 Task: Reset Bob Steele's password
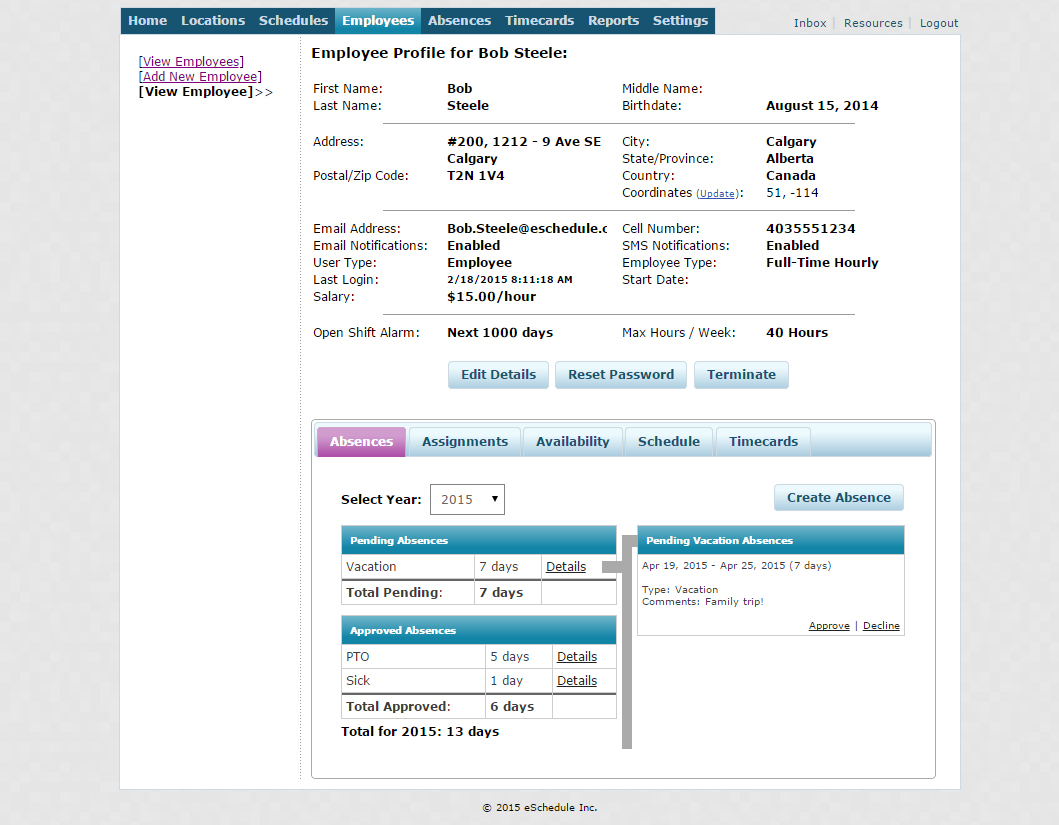tap(620, 375)
